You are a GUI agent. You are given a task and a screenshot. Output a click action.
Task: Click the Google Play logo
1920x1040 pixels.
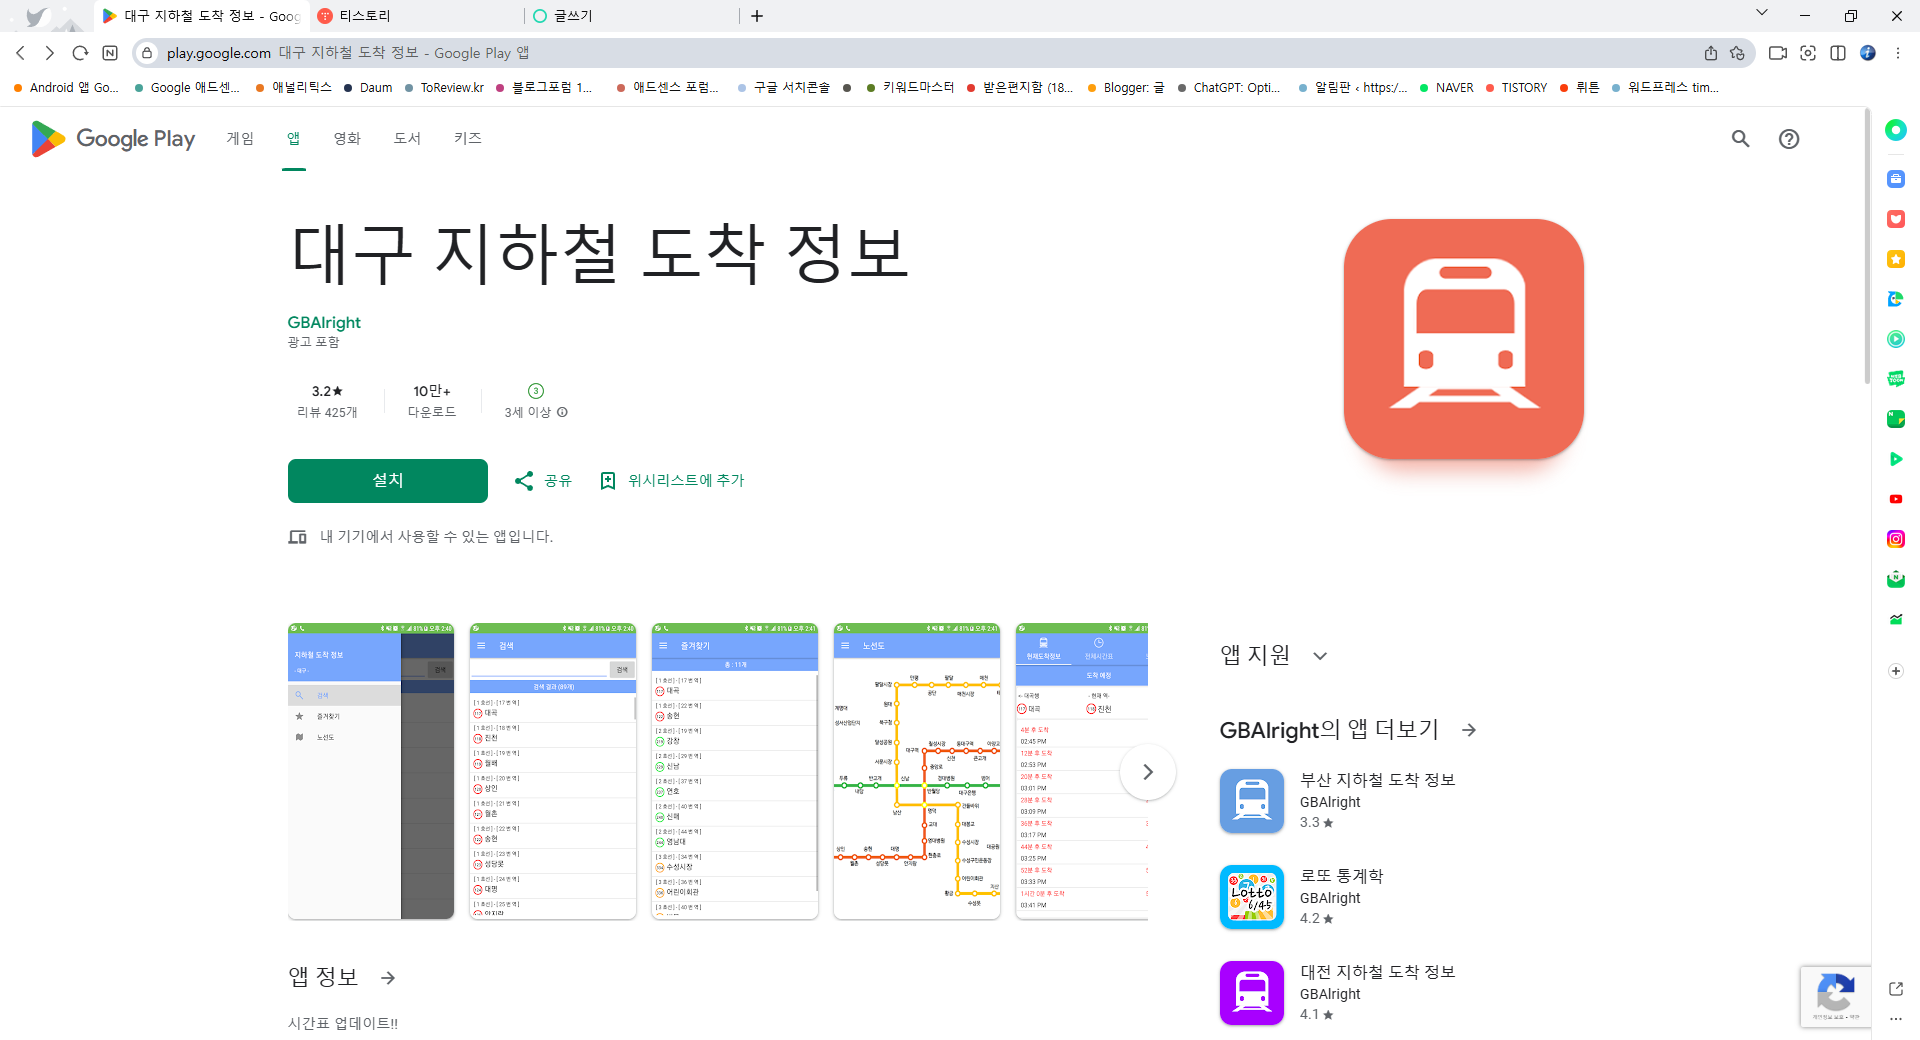point(112,139)
